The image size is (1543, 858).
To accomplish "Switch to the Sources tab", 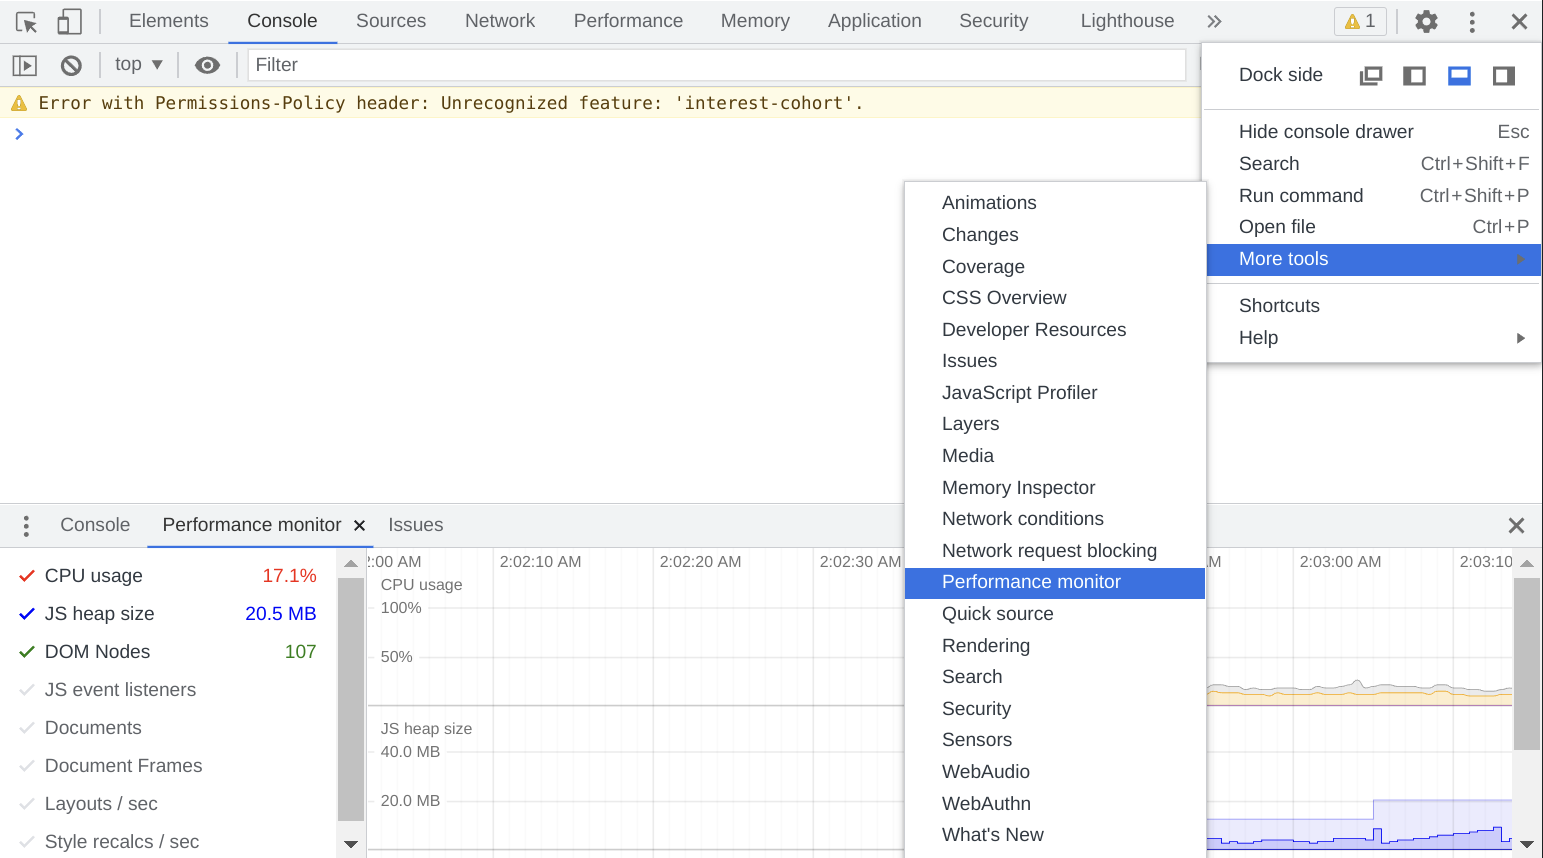I will point(391,21).
